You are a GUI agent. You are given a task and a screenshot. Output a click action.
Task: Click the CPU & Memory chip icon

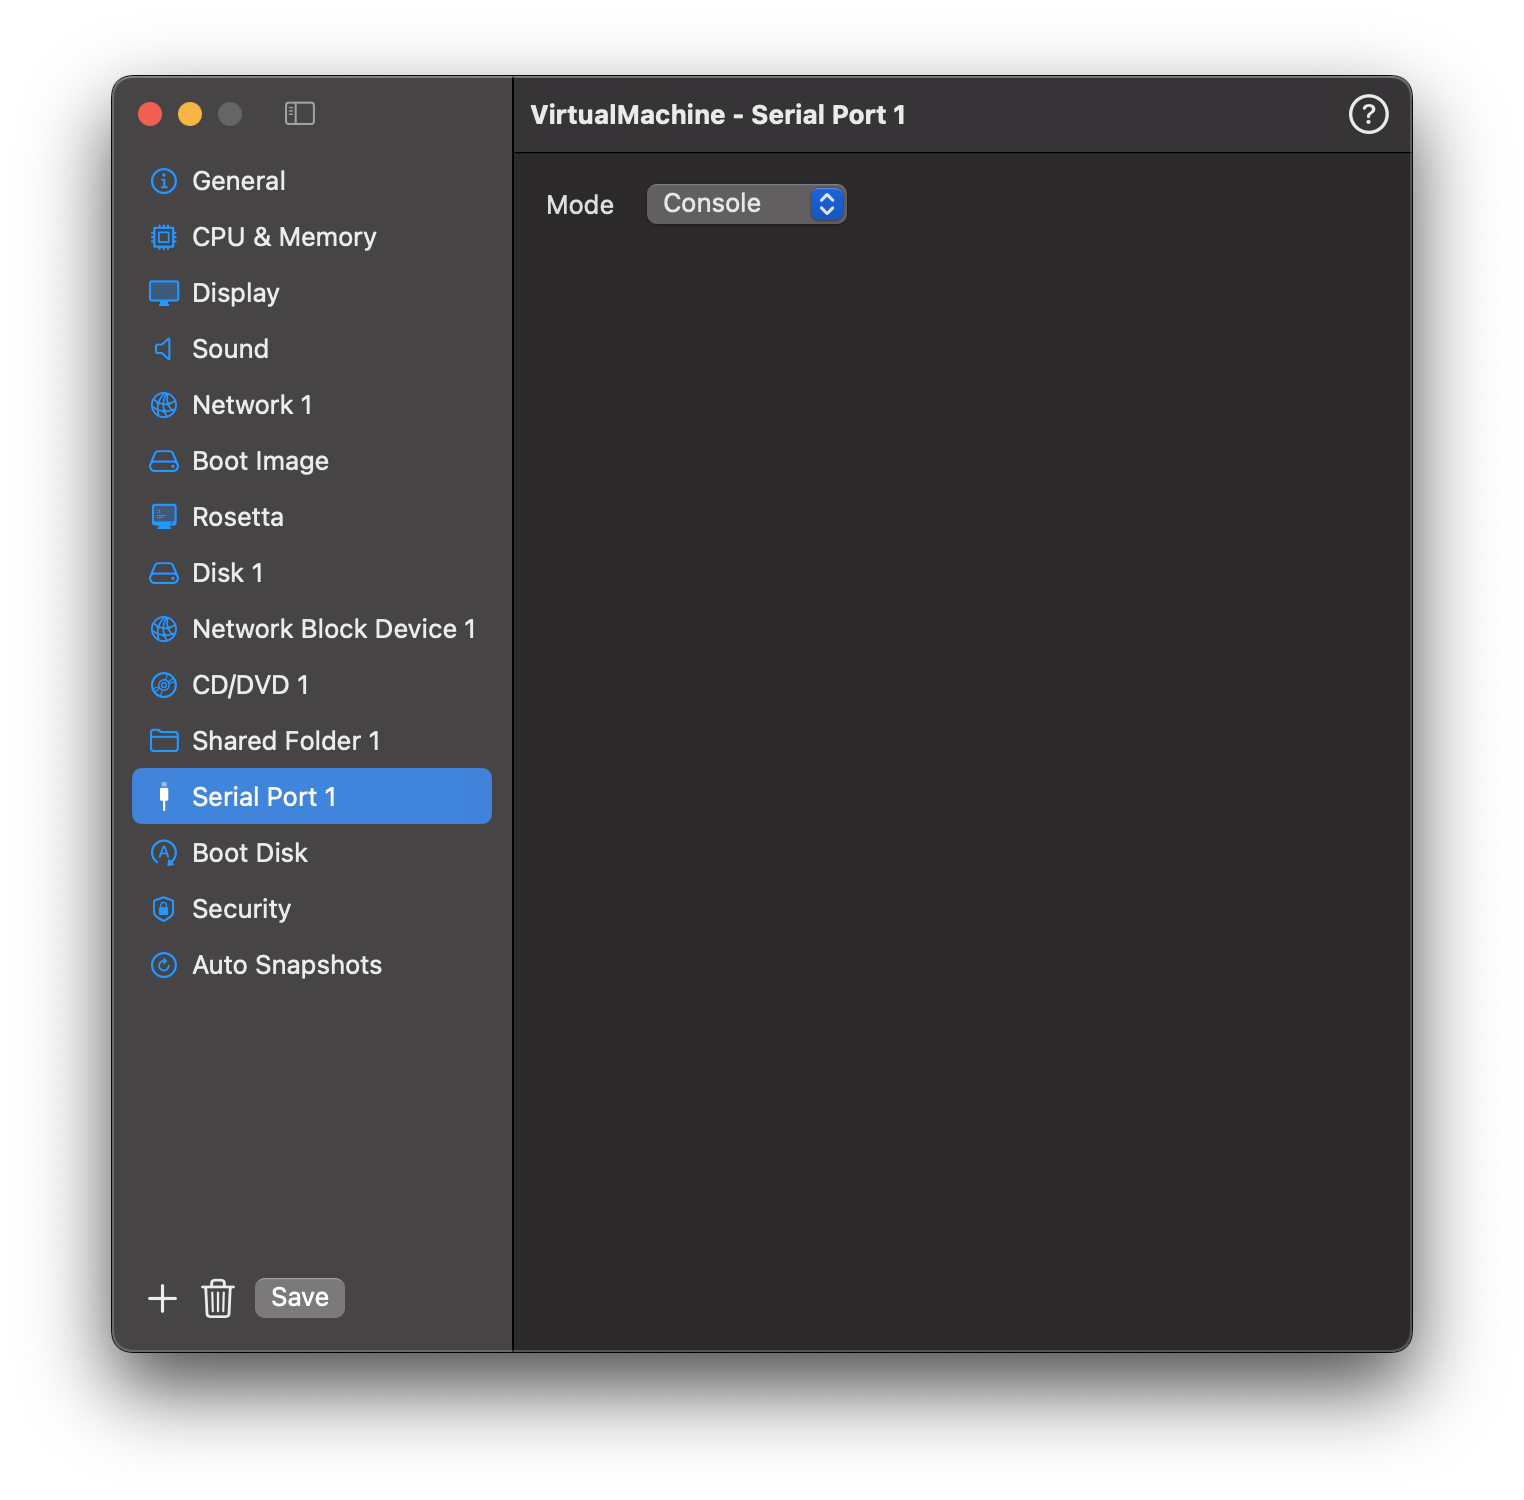[163, 237]
